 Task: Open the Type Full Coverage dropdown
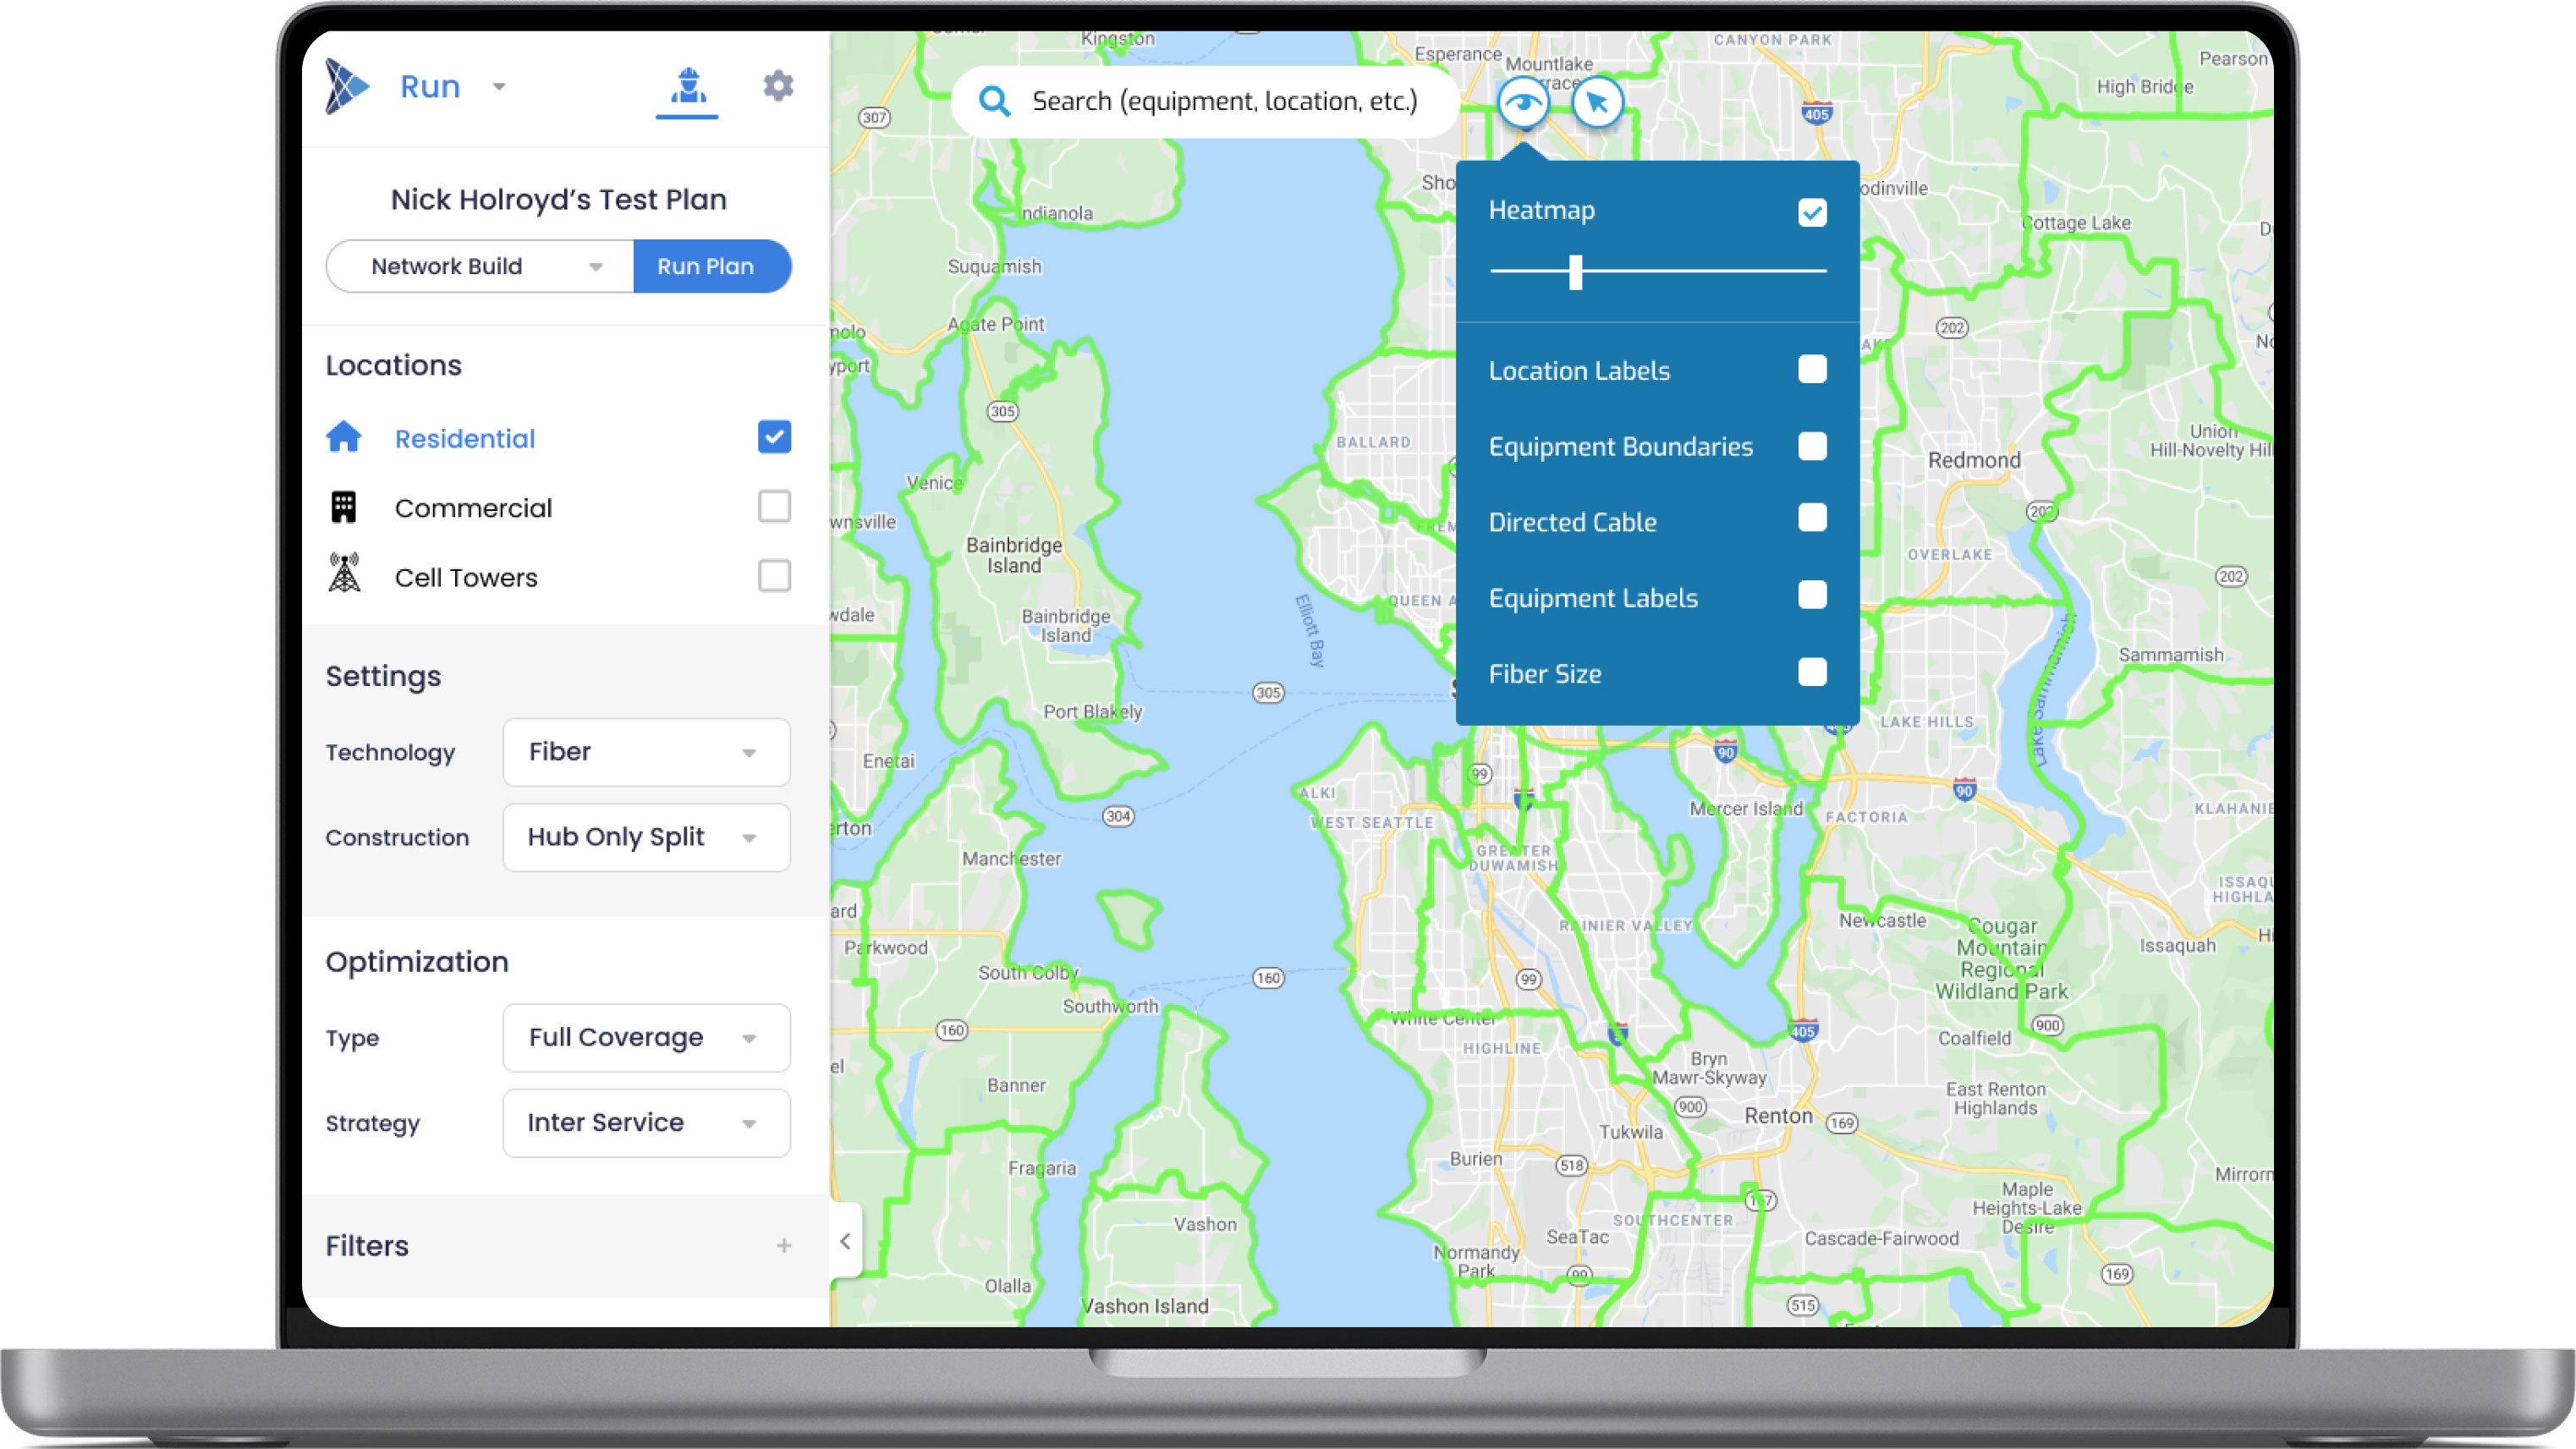[646, 1037]
